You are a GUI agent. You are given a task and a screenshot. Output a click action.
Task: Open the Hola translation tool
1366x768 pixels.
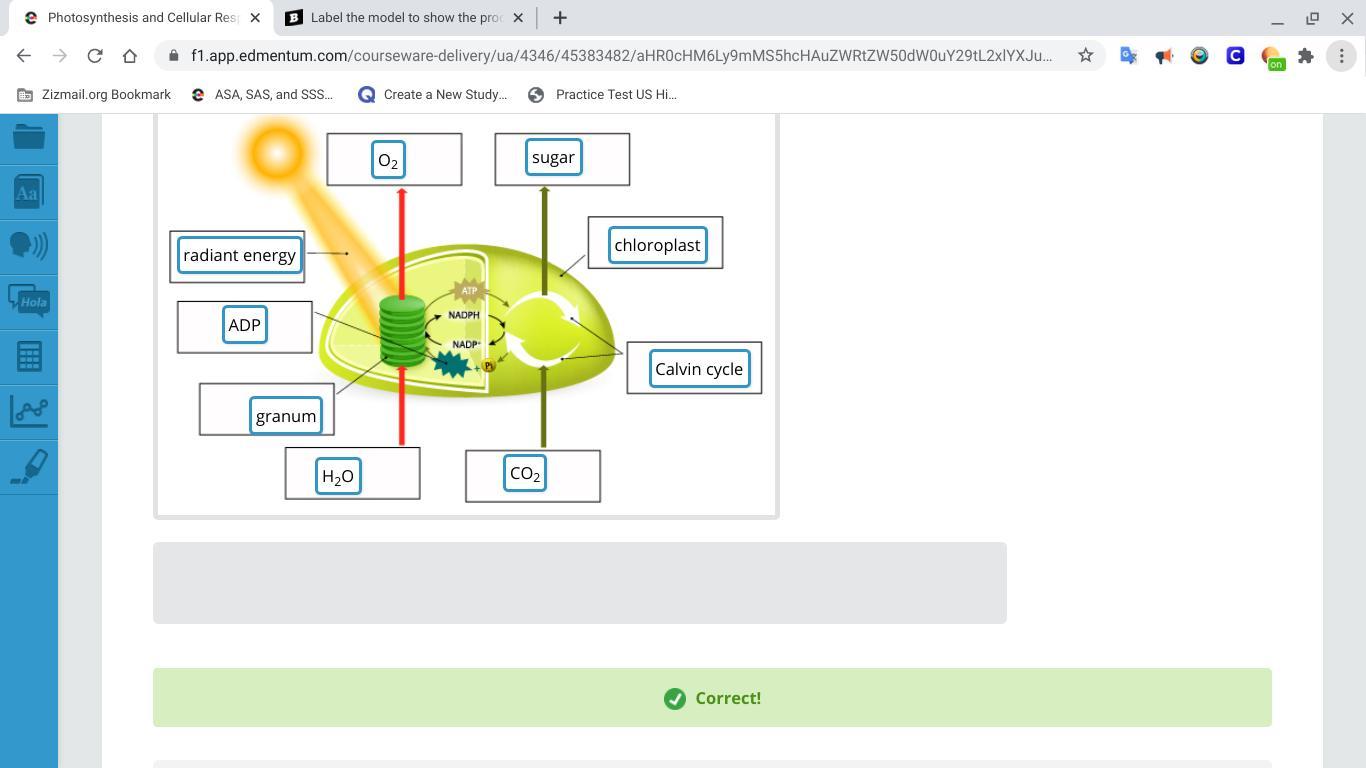tap(29, 301)
